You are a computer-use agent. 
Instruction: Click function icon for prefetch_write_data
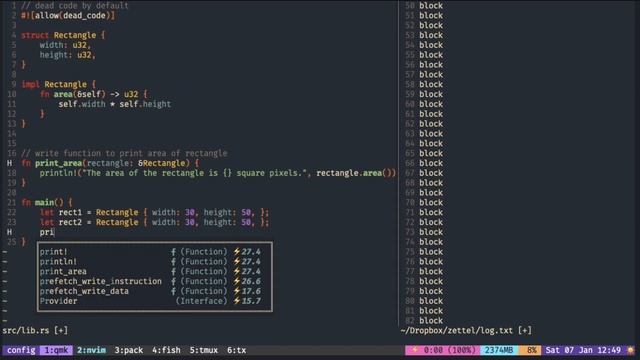(x=173, y=291)
